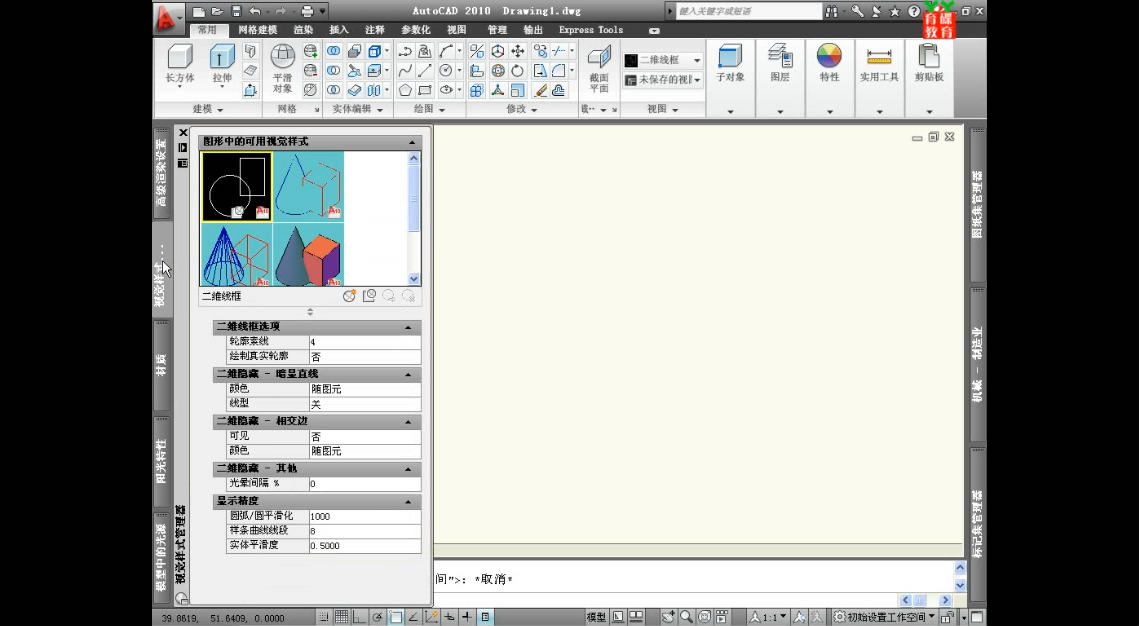
Task: Open the 阳光特性 side palette tab
Action: click(x=161, y=460)
